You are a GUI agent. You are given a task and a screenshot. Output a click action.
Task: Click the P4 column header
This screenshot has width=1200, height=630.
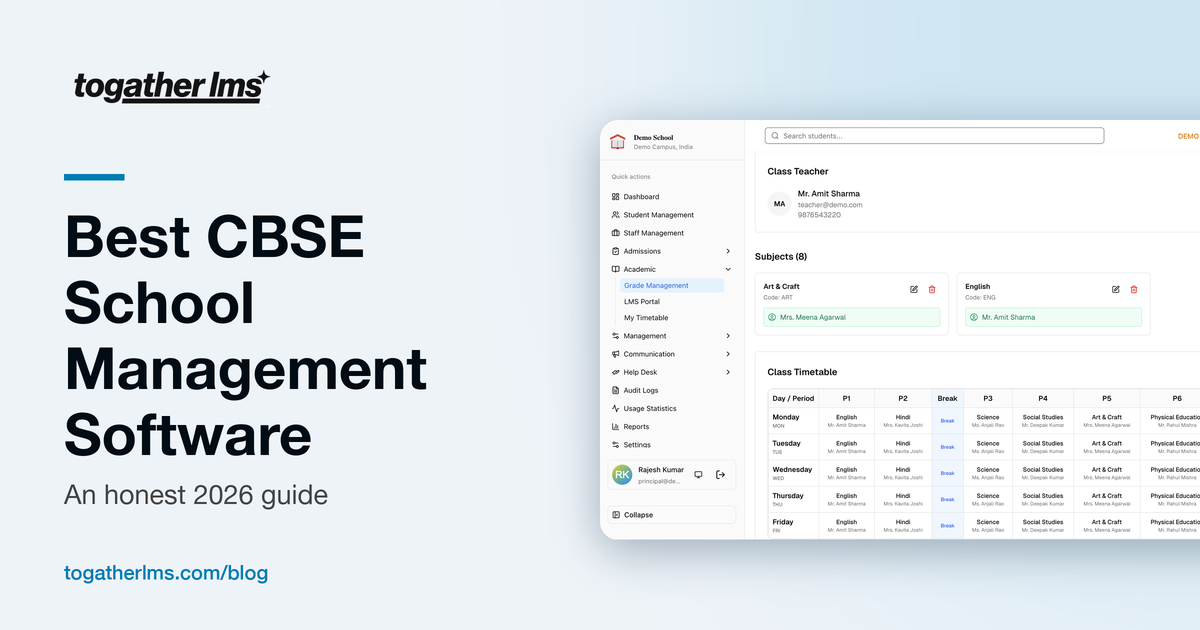coord(1043,398)
